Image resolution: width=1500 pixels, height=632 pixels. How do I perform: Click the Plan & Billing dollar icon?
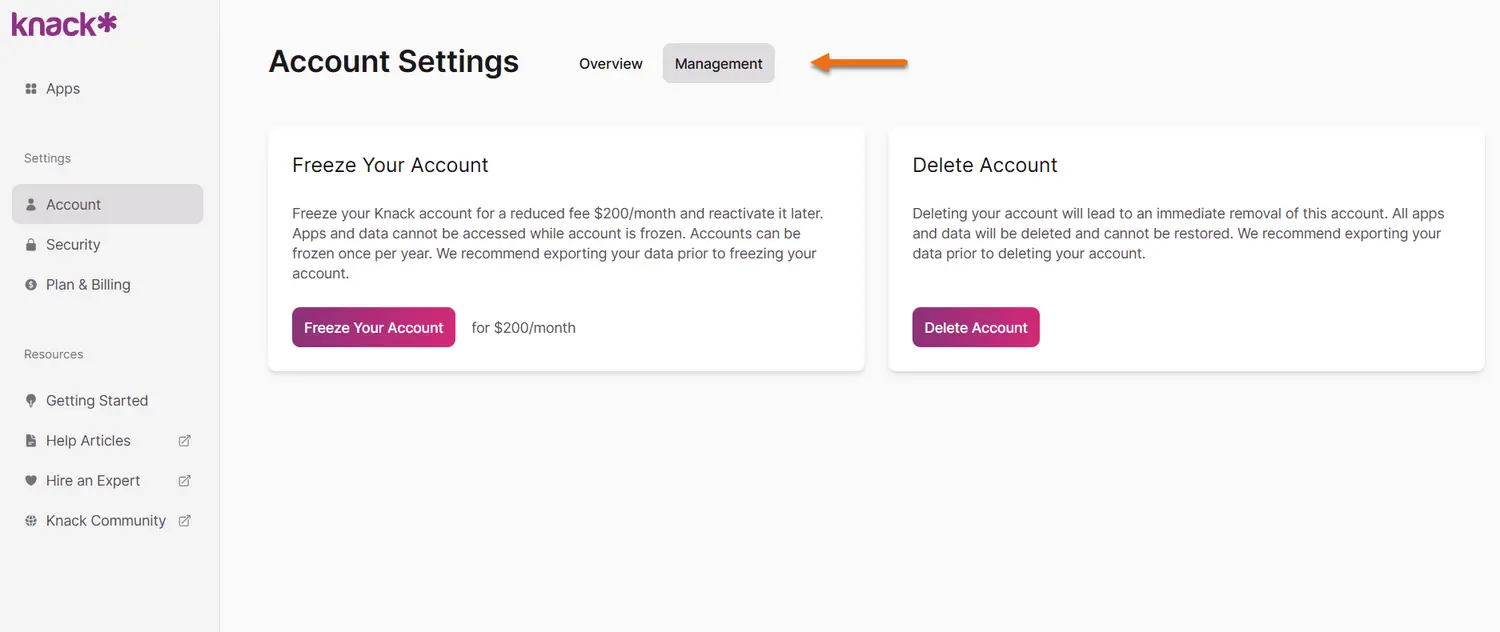point(31,285)
